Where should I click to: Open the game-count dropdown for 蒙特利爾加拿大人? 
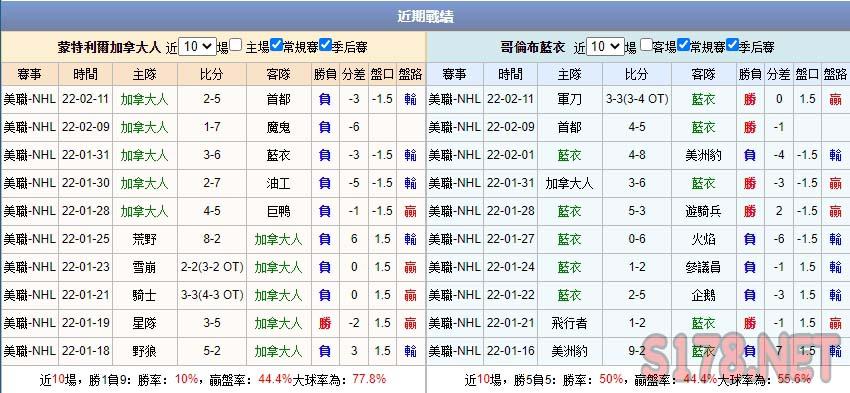click(x=197, y=47)
